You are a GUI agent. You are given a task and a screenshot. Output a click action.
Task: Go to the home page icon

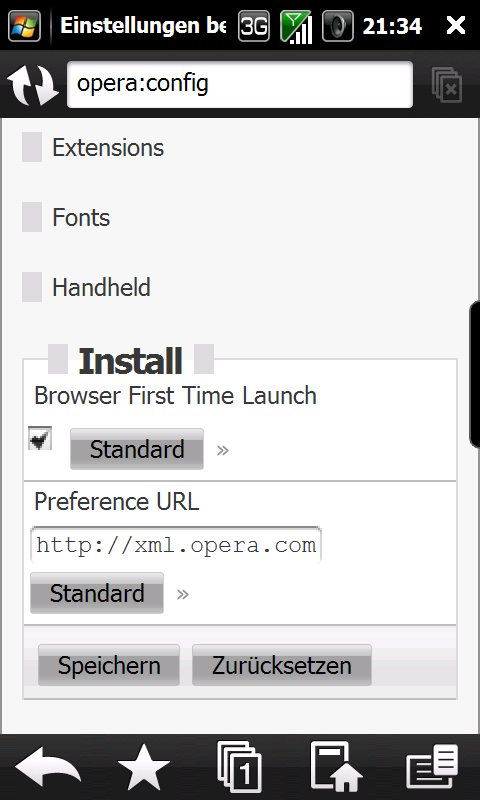click(x=336, y=767)
